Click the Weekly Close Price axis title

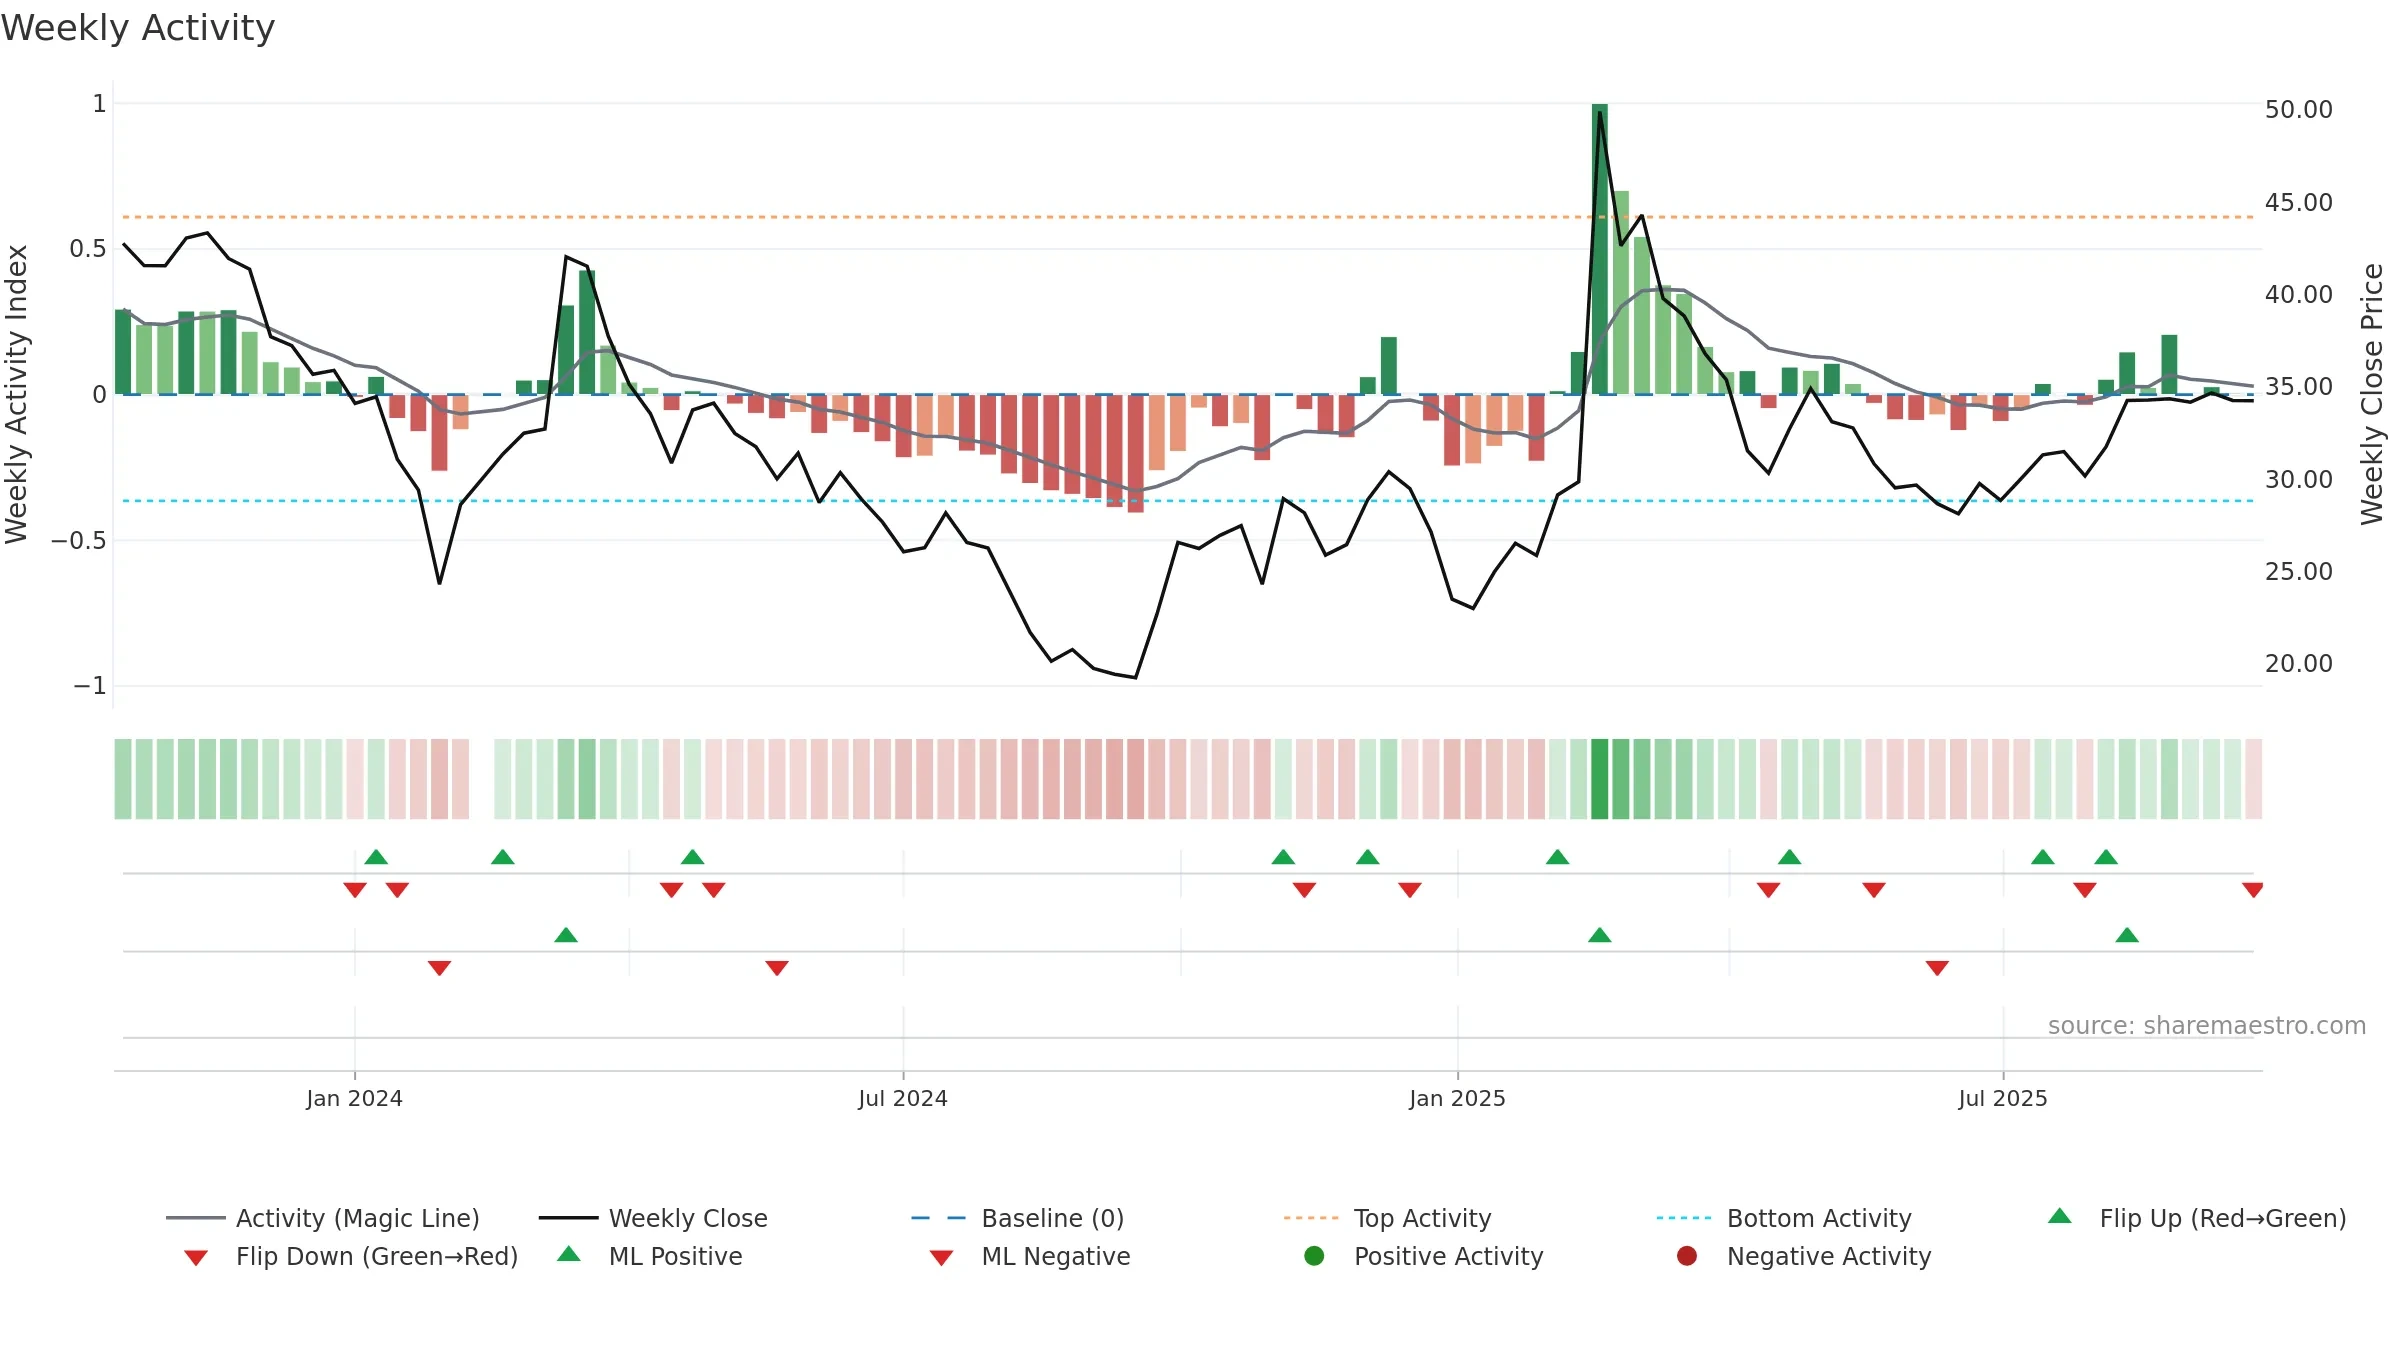click(2372, 394)
